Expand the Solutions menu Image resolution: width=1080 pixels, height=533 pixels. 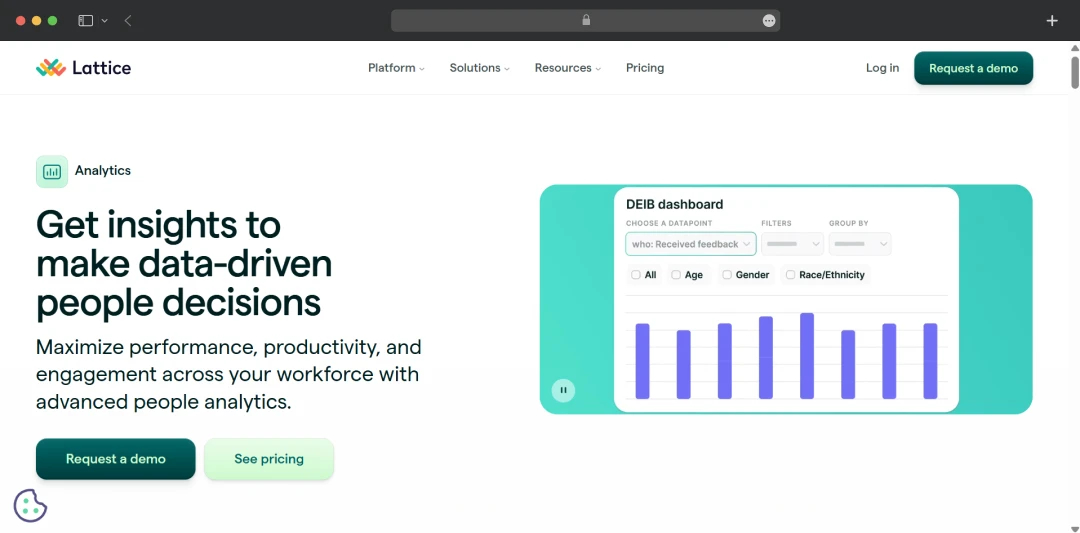(479, 67)
